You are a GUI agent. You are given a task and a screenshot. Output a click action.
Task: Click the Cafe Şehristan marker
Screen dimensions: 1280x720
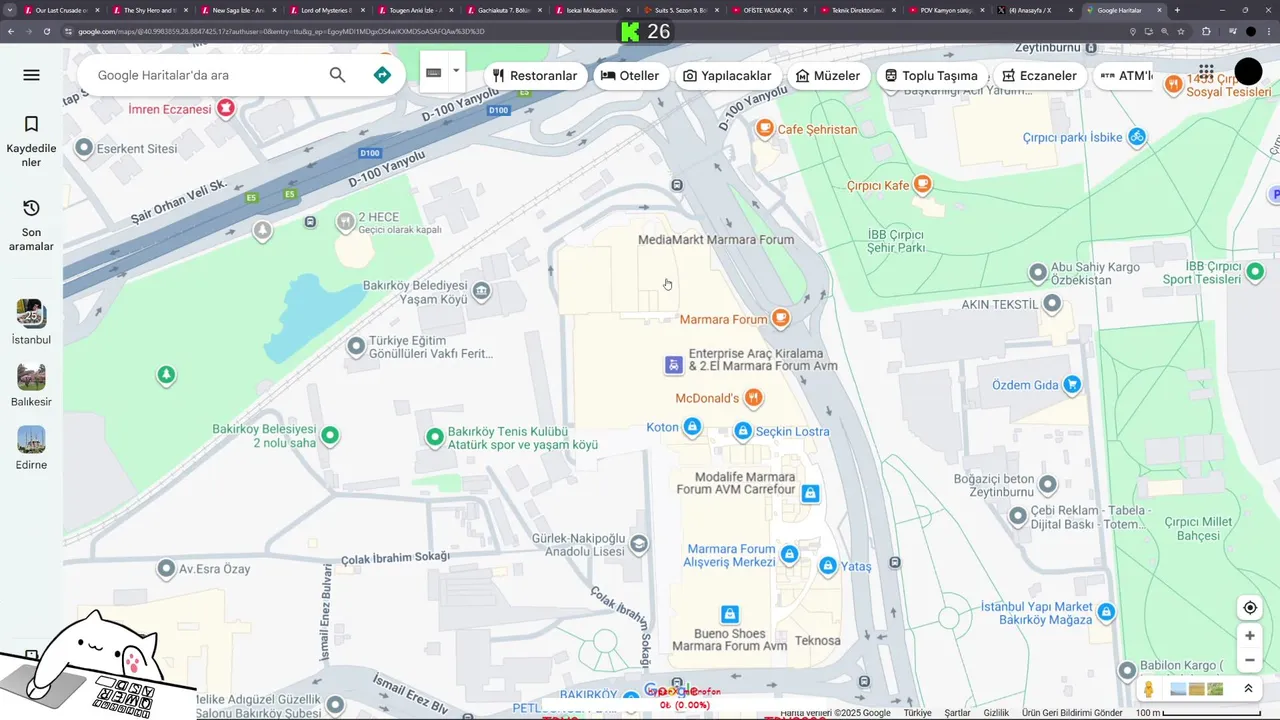click(764, 129)
